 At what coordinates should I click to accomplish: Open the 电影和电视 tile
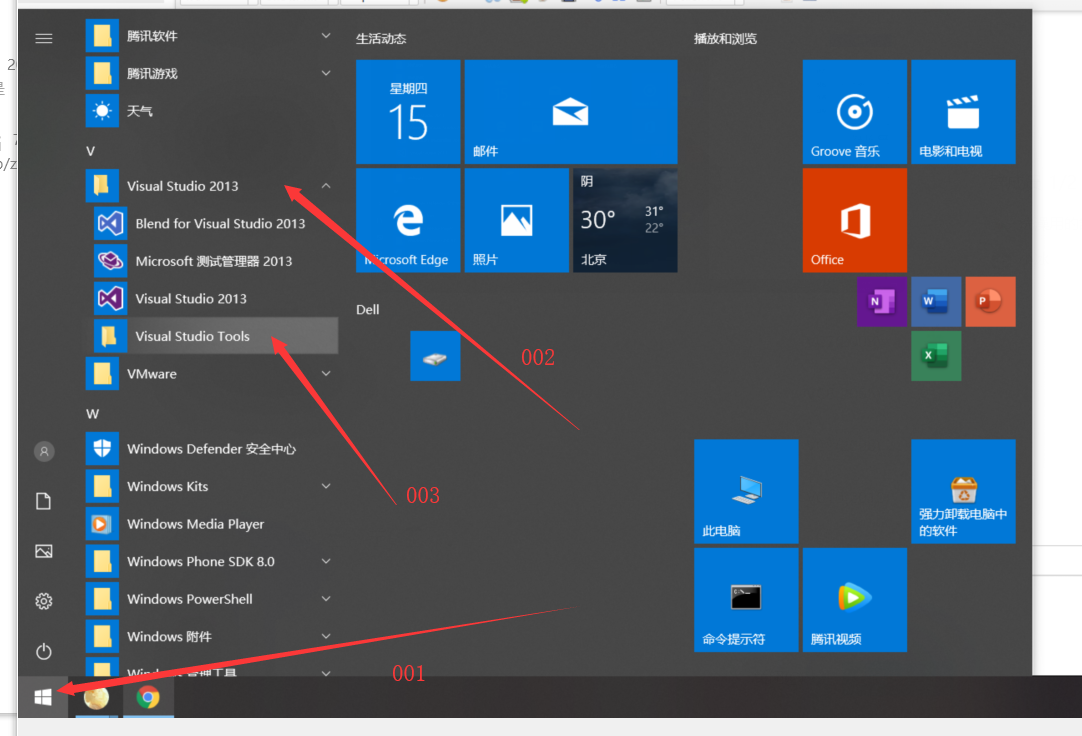pyautogui.click(x=963, y=112)
